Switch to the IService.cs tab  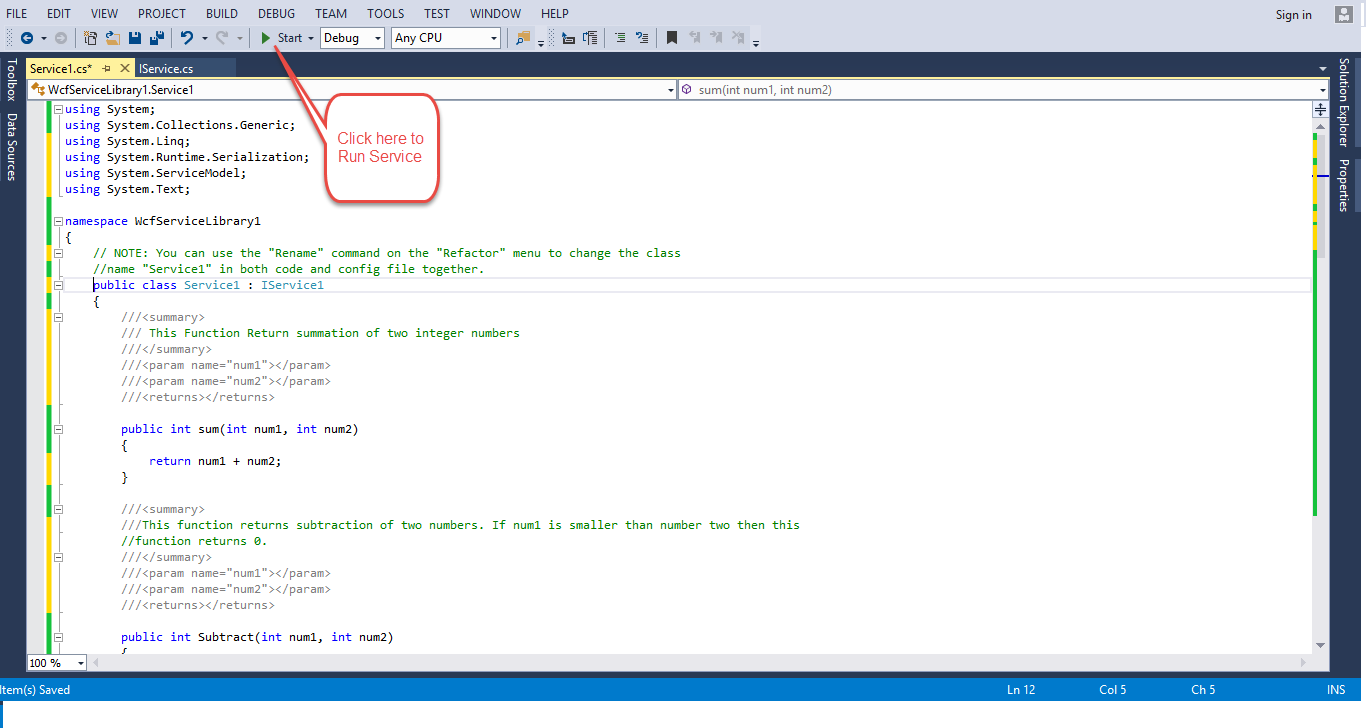click(166, 68)
